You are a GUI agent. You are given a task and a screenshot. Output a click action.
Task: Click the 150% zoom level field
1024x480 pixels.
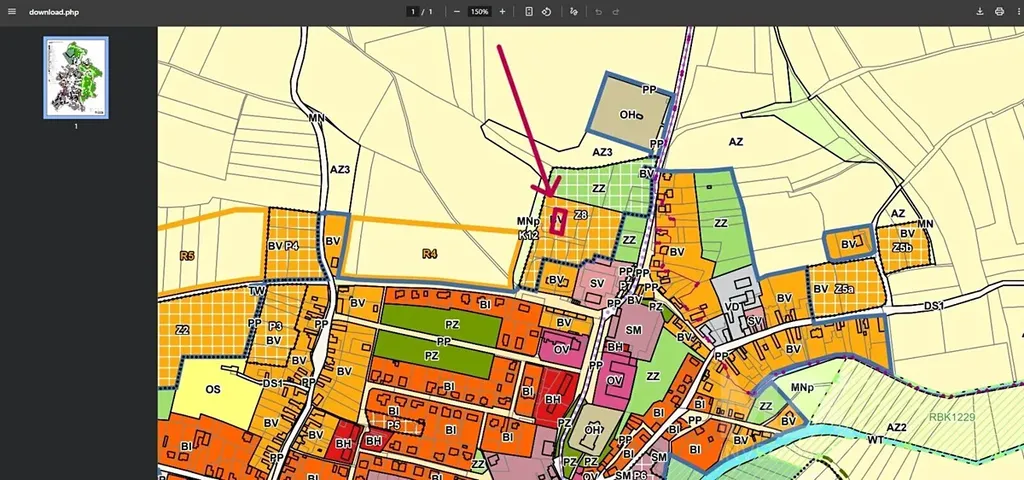[479, 12]
